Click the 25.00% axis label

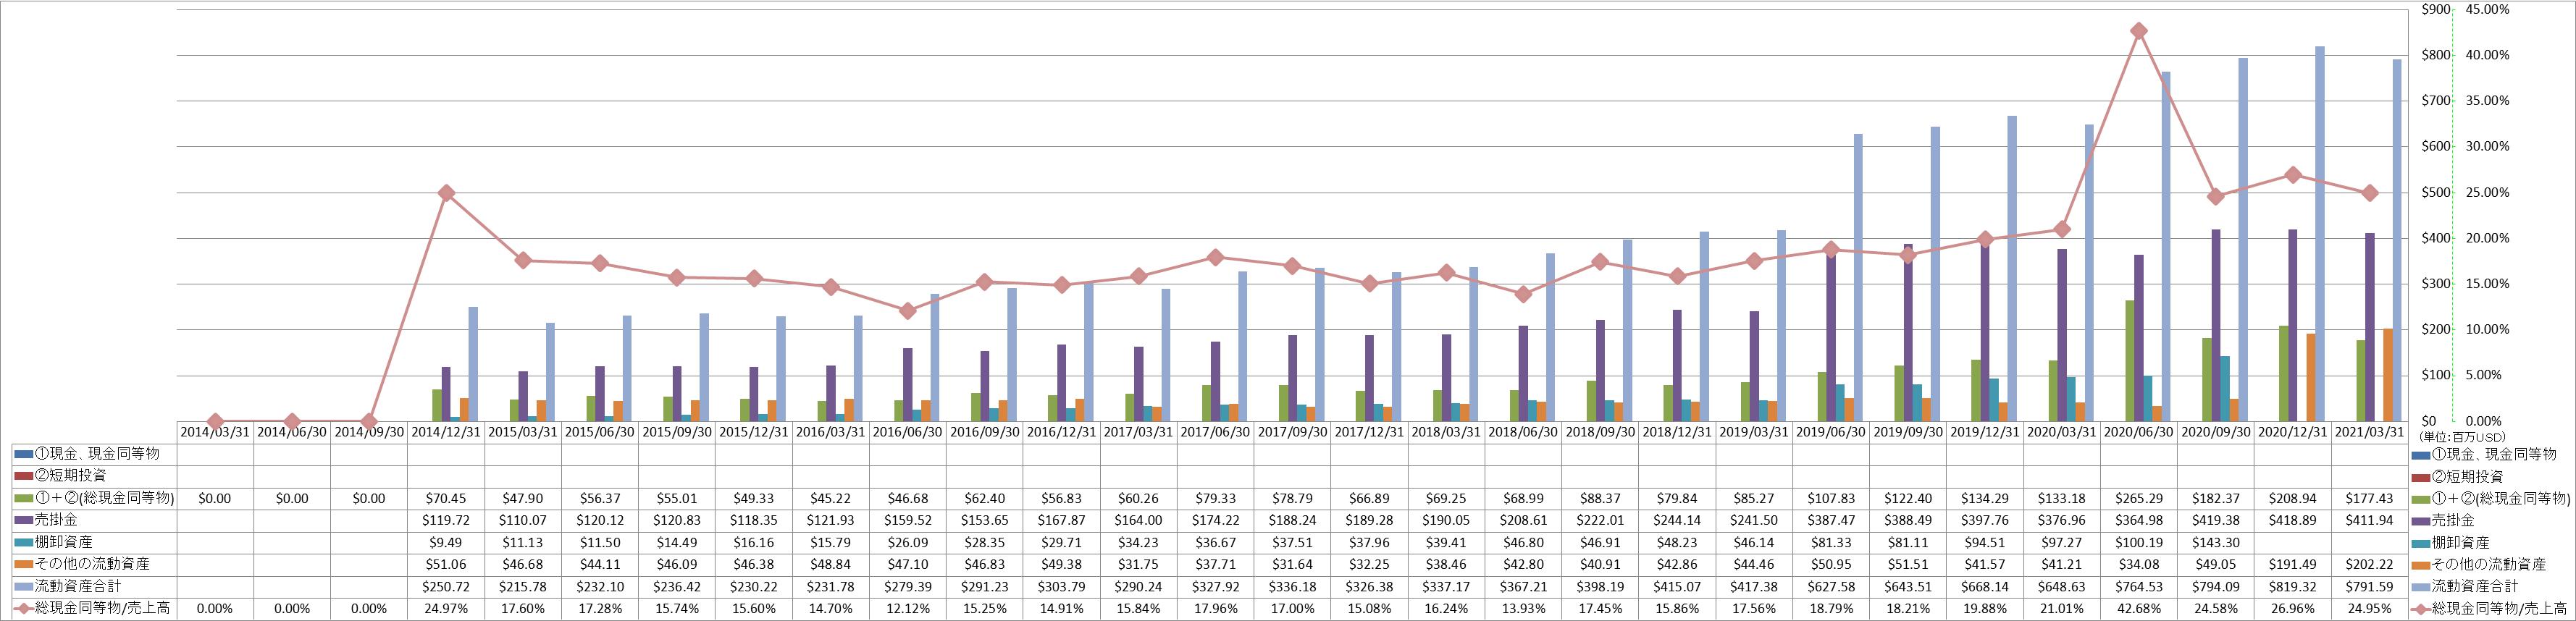[x=2487, y=192]
